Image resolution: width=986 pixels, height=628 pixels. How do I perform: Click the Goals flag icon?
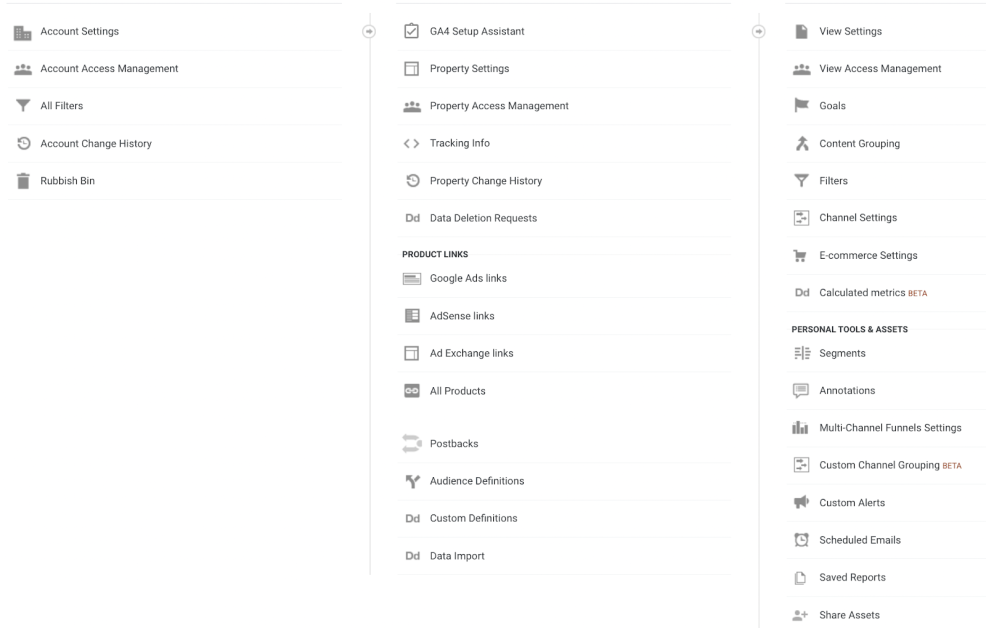[x=800, y=106]
